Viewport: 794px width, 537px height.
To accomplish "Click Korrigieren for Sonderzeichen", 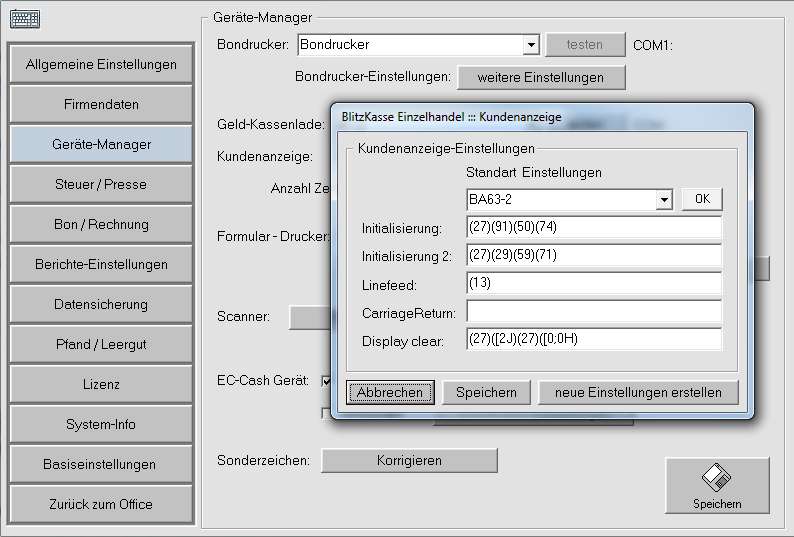I will pyautogui.click(x=409, y=461).
